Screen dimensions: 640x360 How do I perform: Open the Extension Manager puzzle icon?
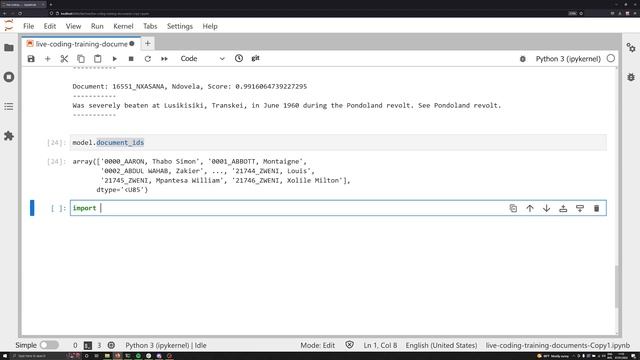(x=9, y=136)
